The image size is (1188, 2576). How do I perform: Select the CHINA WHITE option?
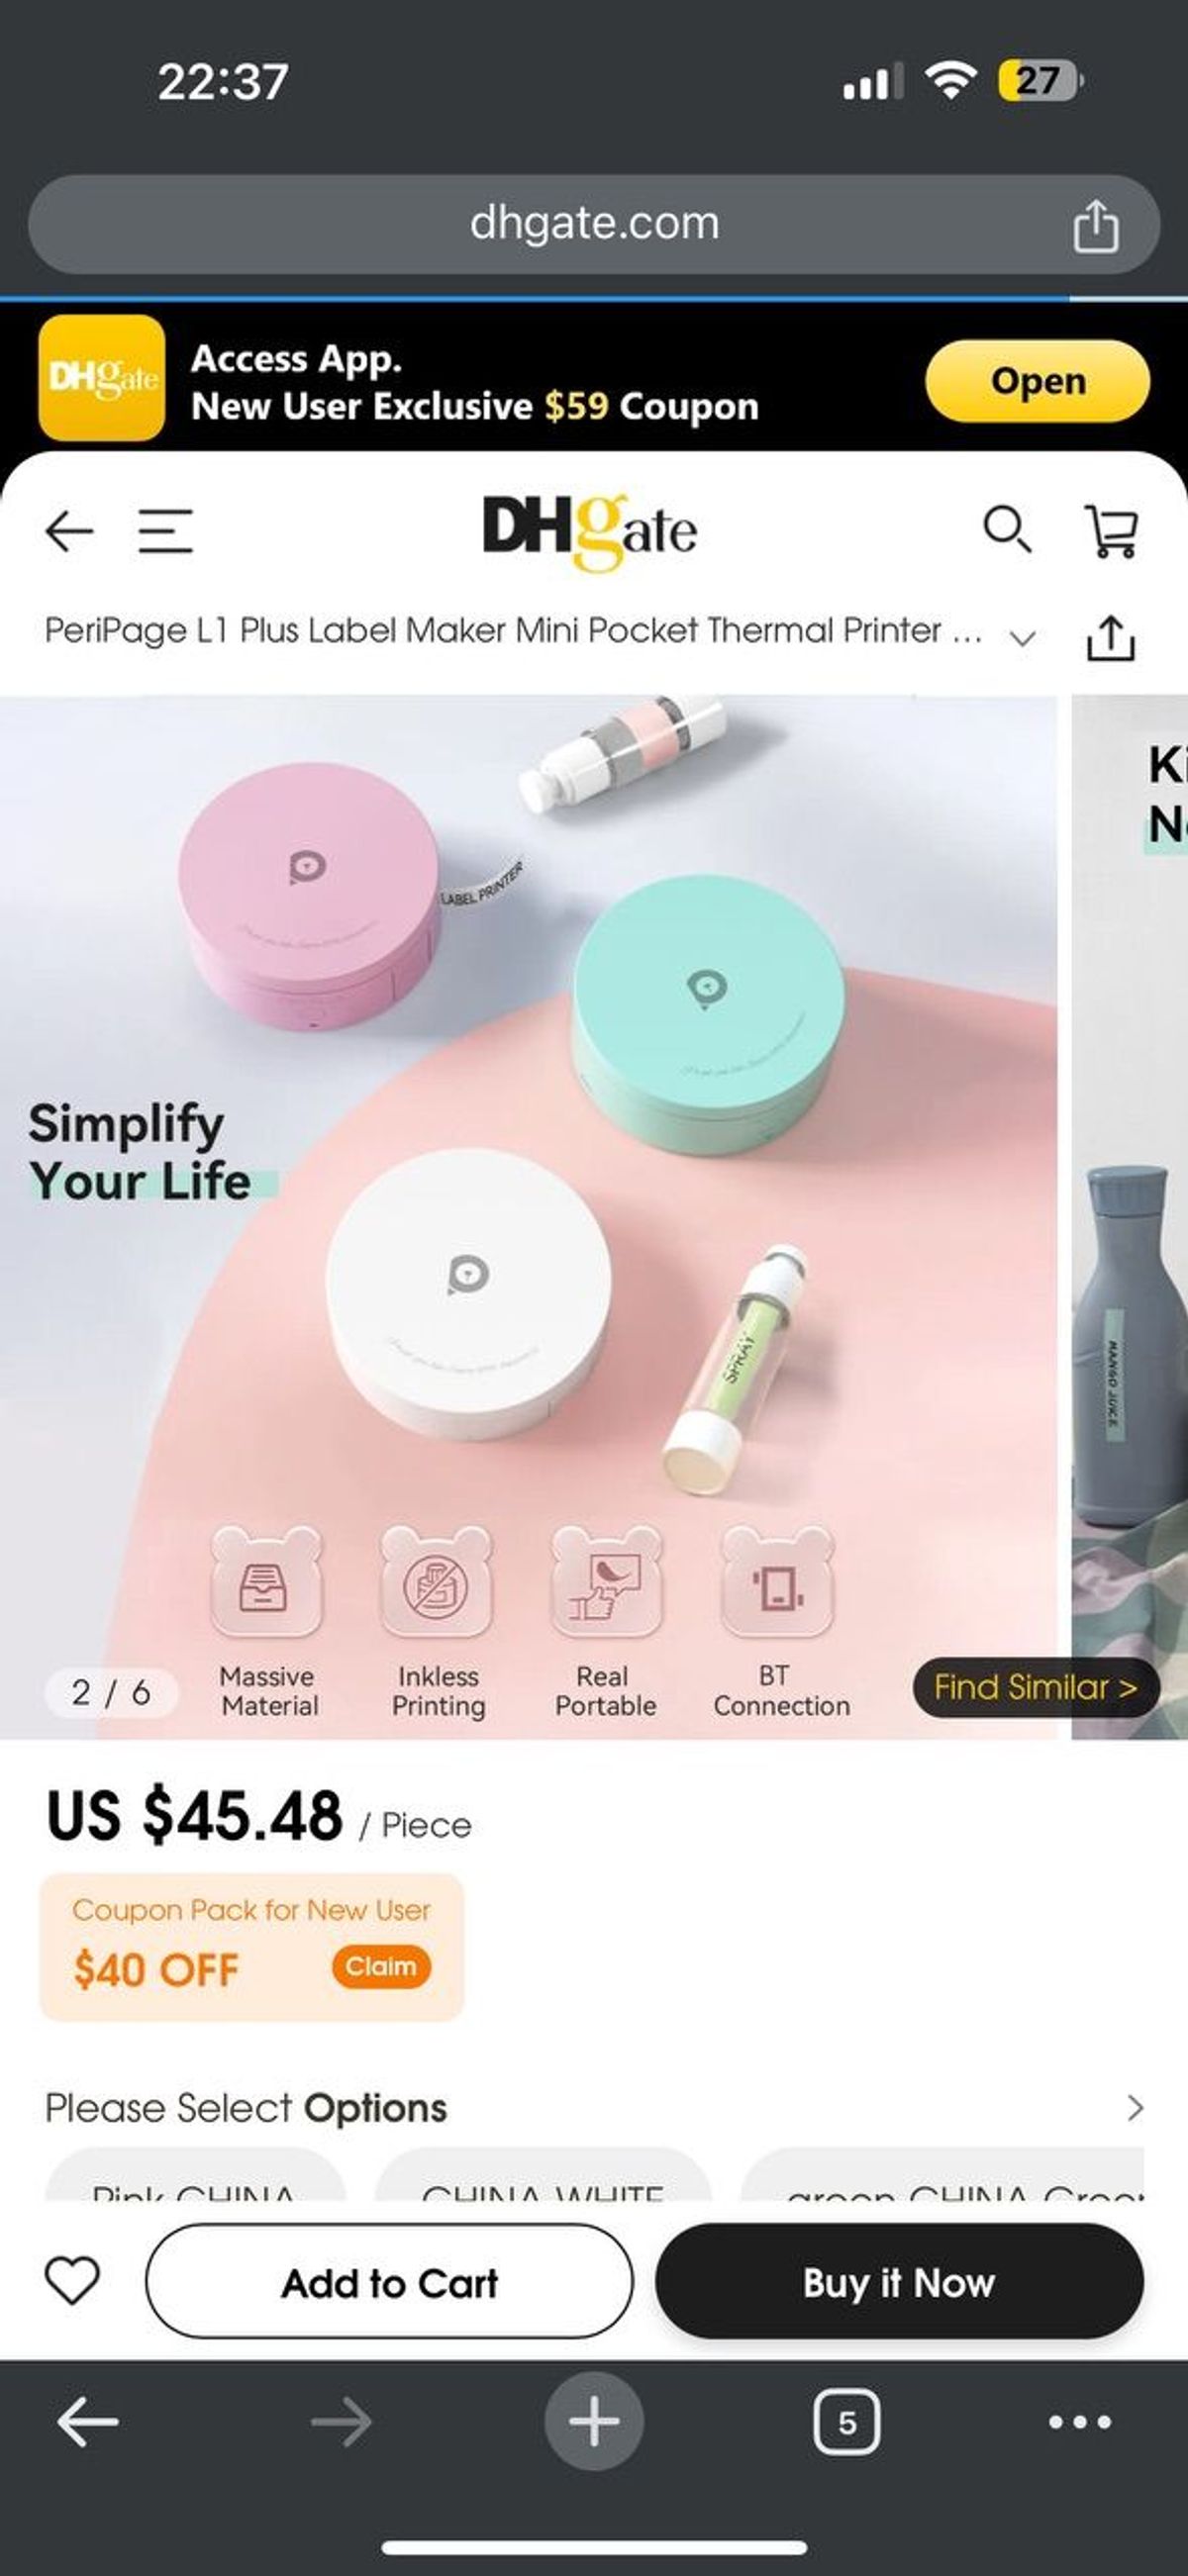pyautogui.click(x=543, y=2174)
